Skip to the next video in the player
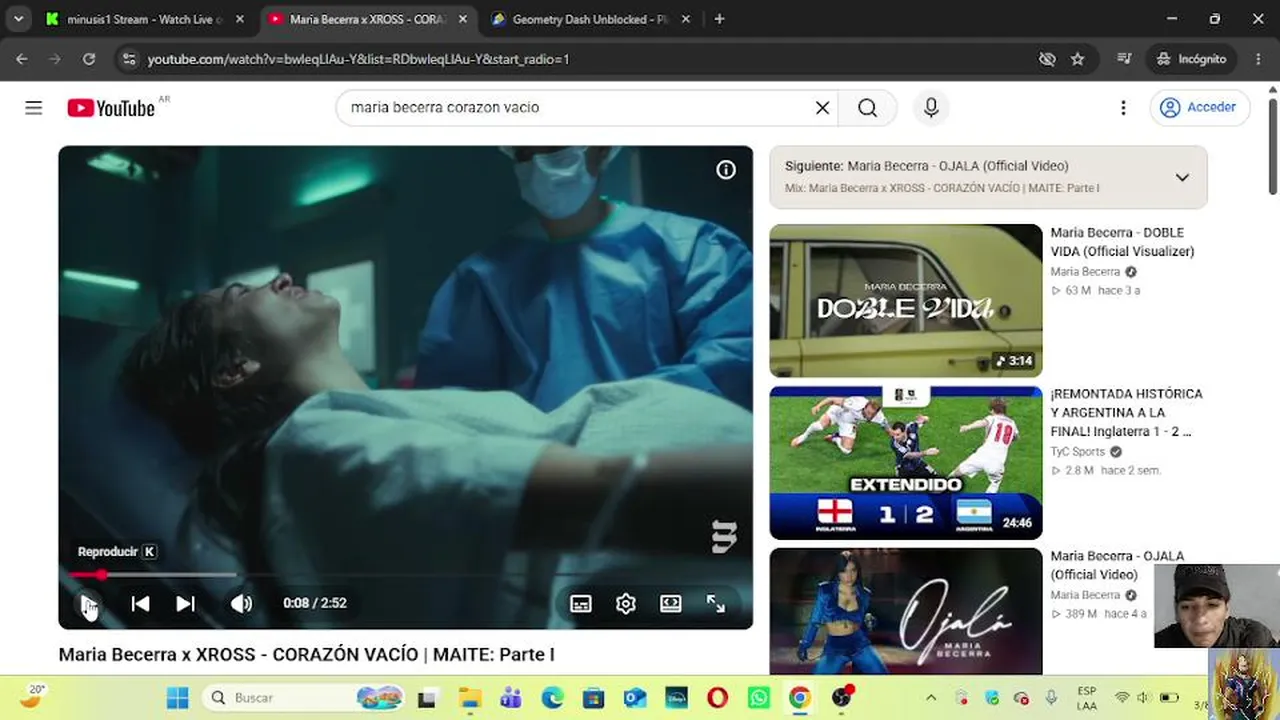 pos(185,603)
